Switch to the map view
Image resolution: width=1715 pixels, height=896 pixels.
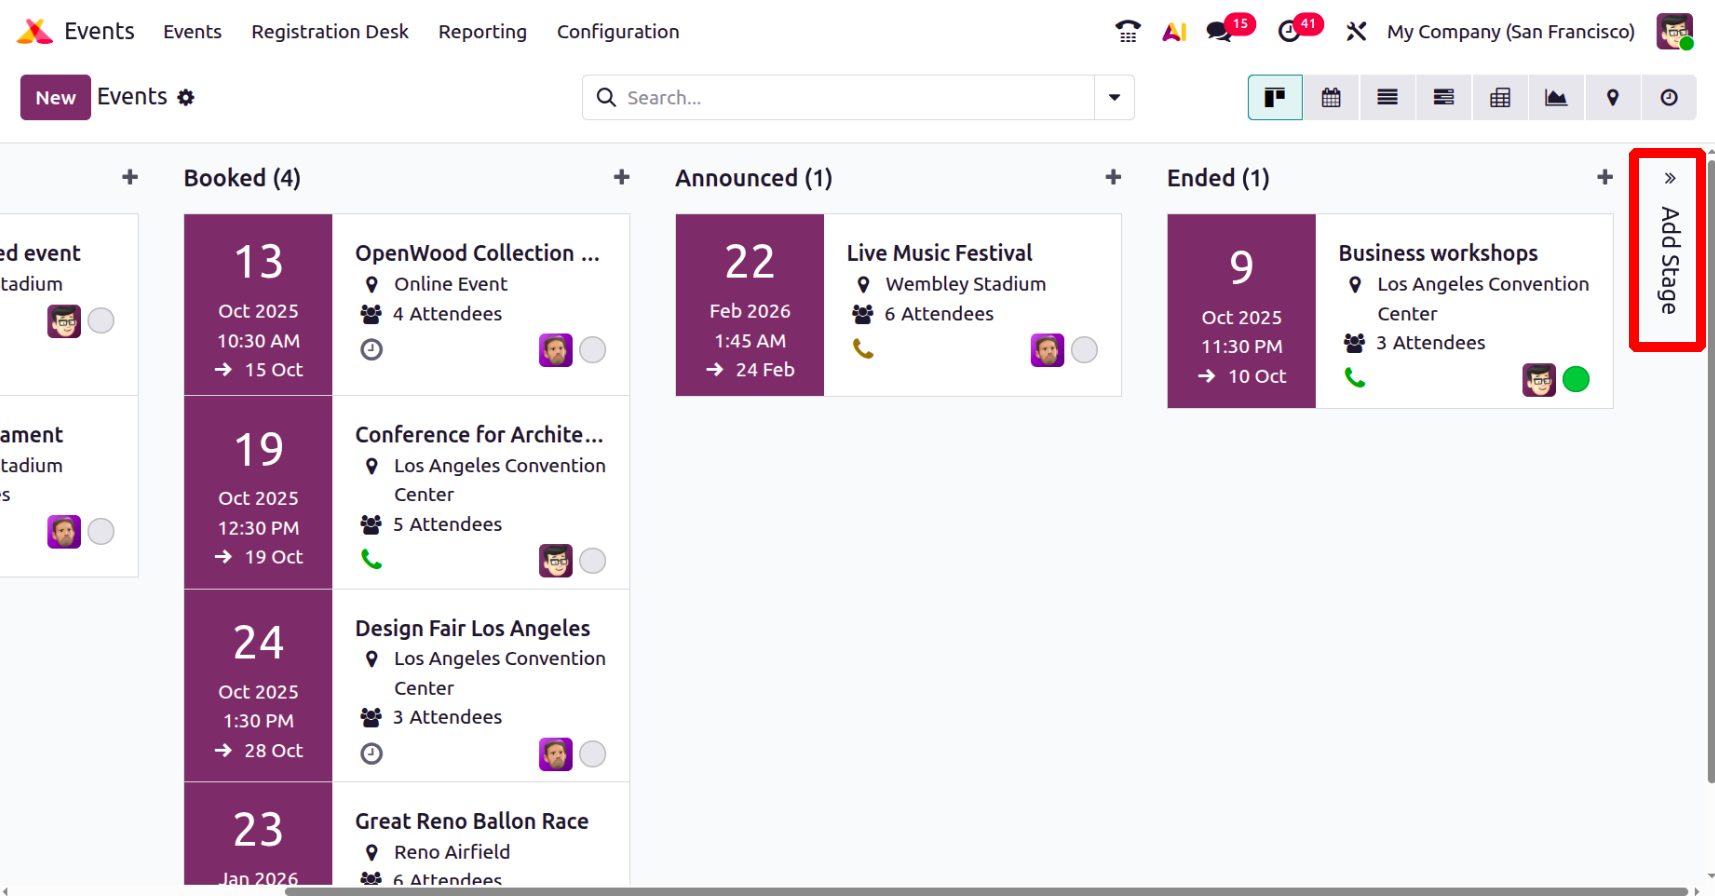pos(1612,98)
